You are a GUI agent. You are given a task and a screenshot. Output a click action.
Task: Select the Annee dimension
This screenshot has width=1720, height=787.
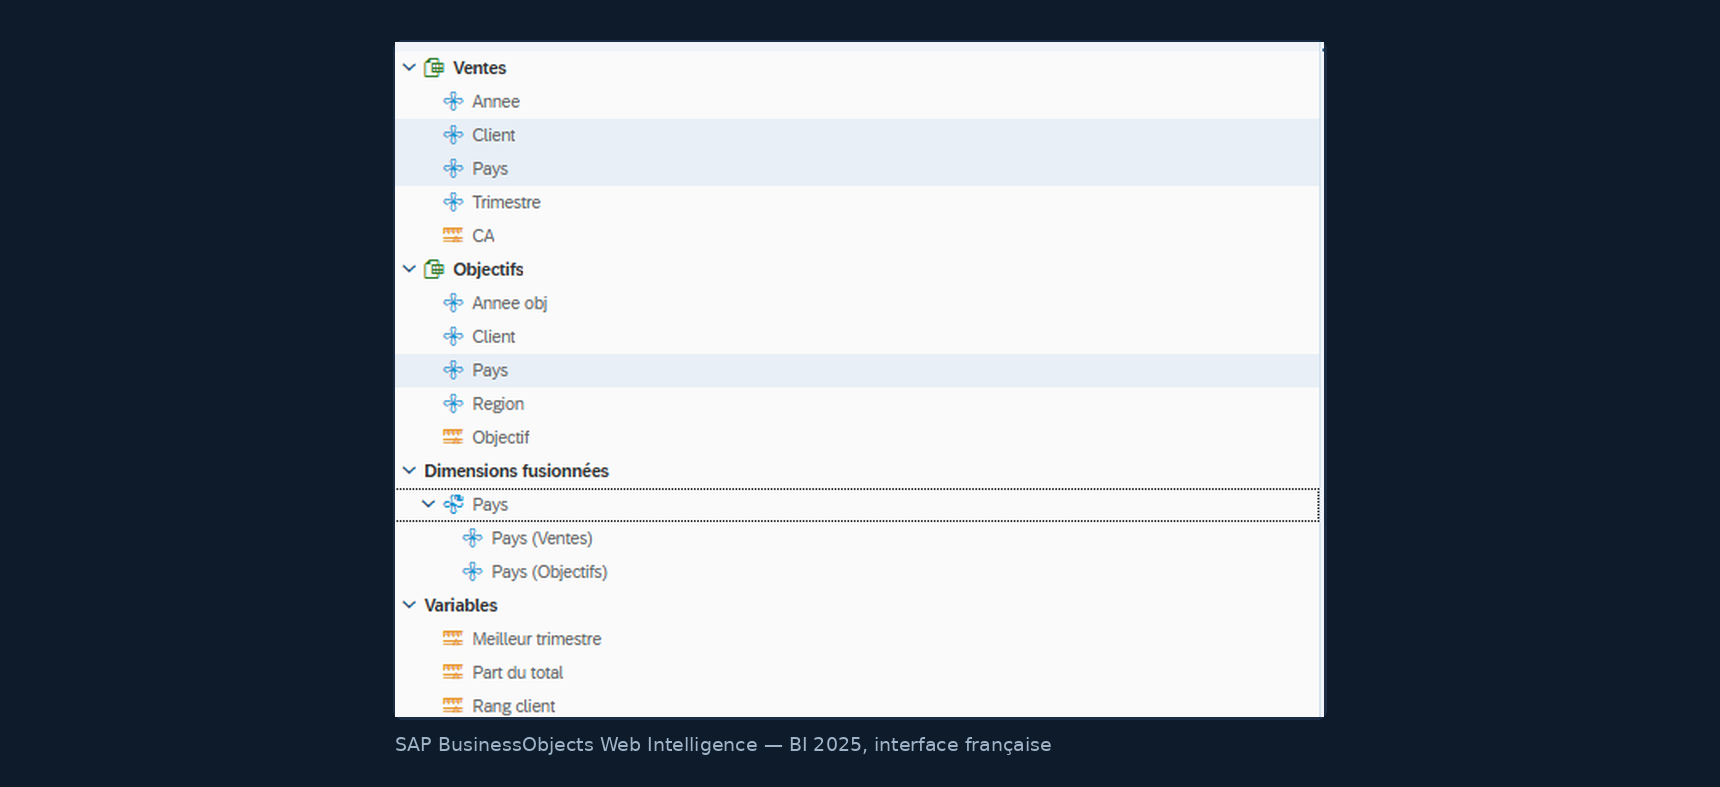point(496,101)
